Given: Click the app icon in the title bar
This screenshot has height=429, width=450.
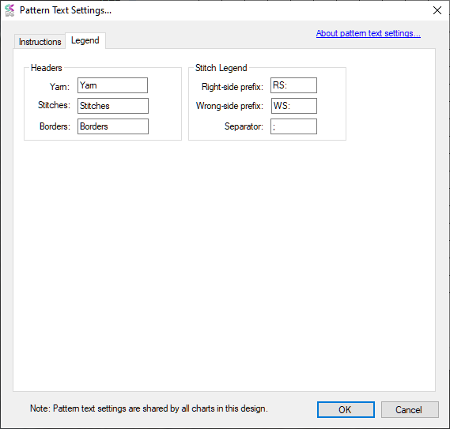Looking at the screenshot, I should click(x=10, y=10).
